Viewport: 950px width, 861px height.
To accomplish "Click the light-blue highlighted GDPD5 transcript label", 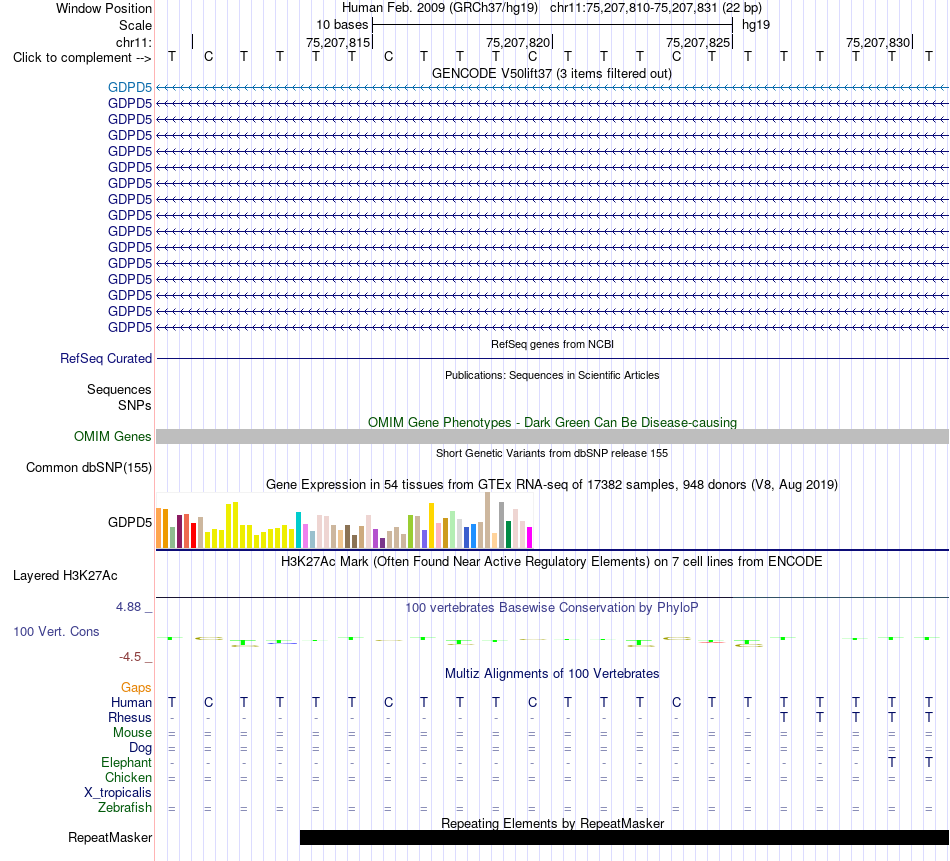I will 130,87.
